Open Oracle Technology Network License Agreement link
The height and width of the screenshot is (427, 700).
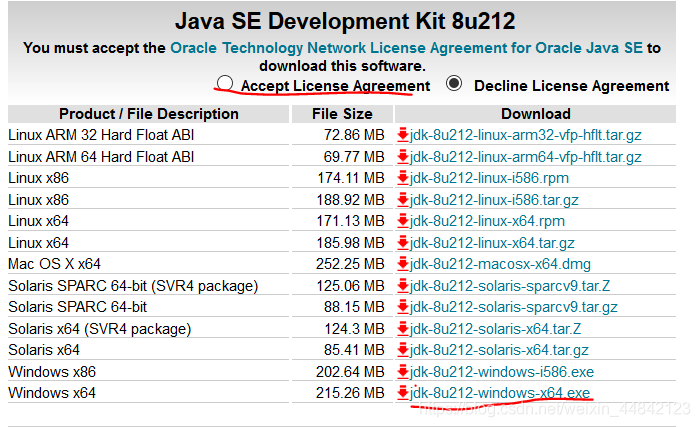(406, 48)
